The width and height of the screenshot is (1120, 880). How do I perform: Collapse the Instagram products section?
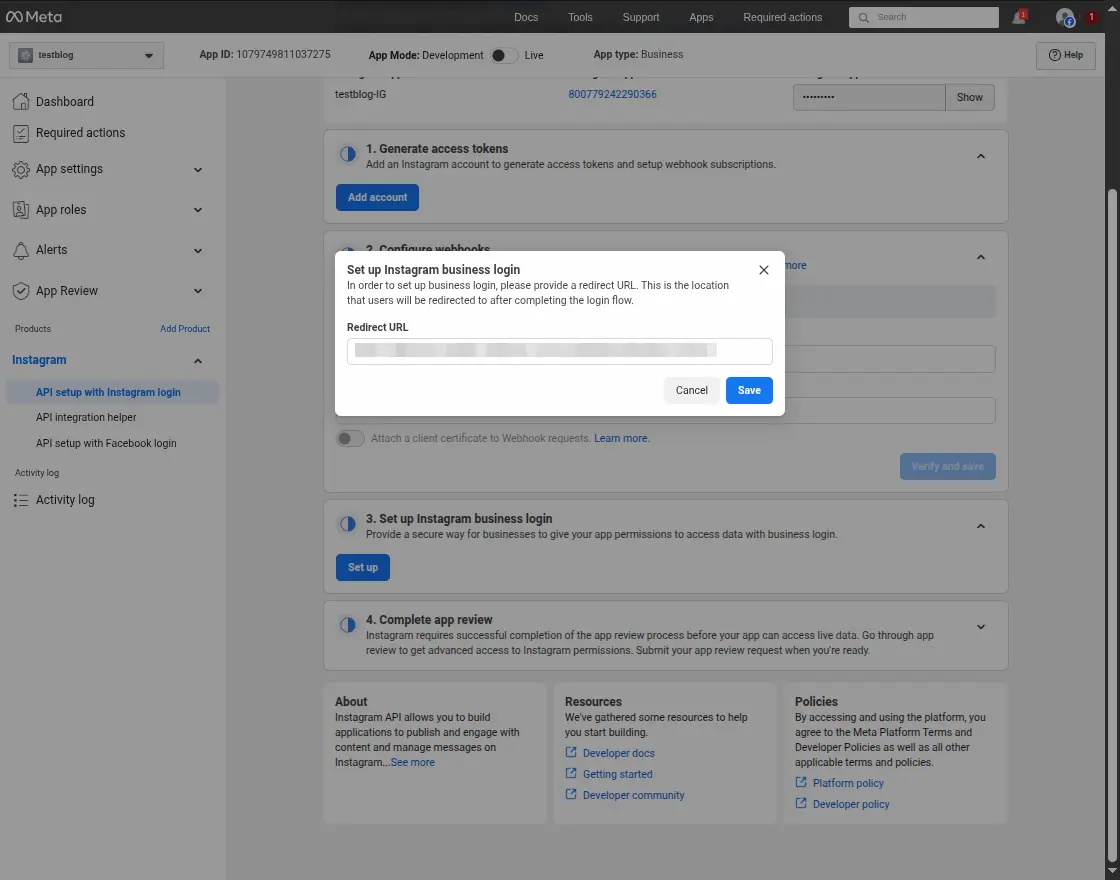point(197,360)
